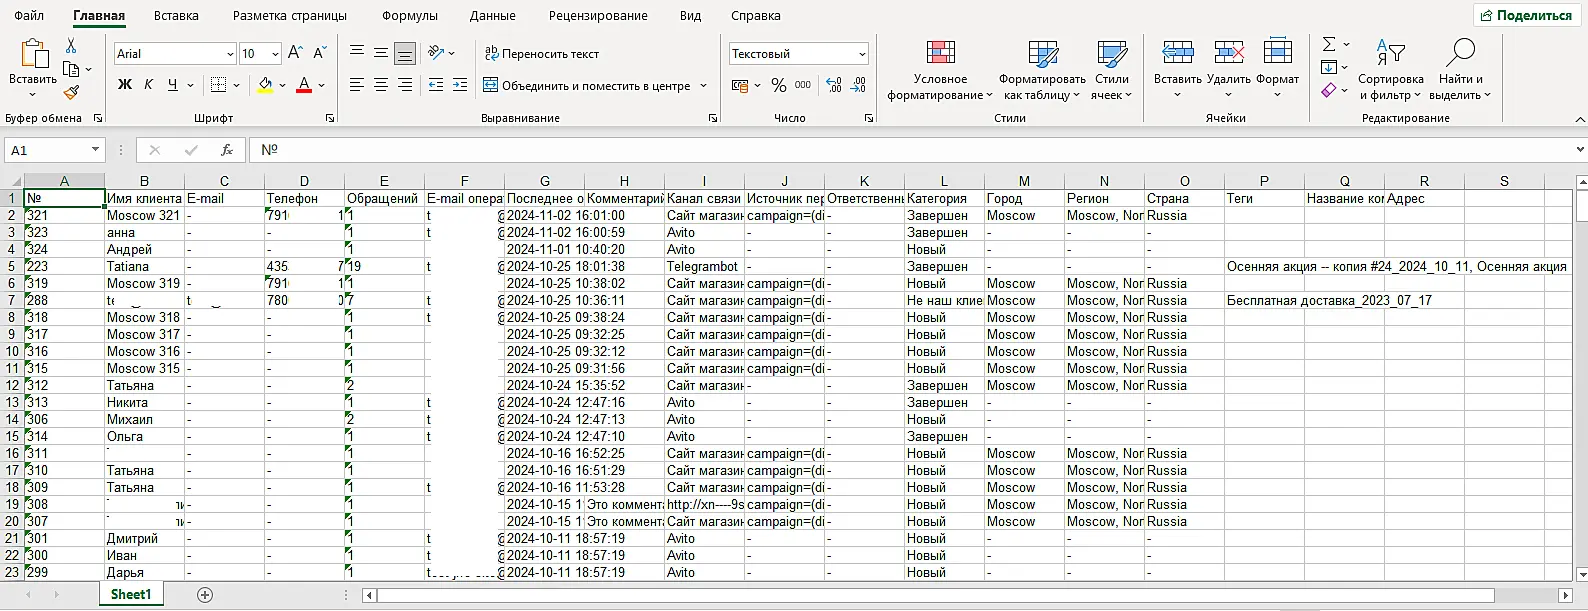Expand the Name Box A1 dropdown
The image size is (1588, 611).
(x=96, y=150)
